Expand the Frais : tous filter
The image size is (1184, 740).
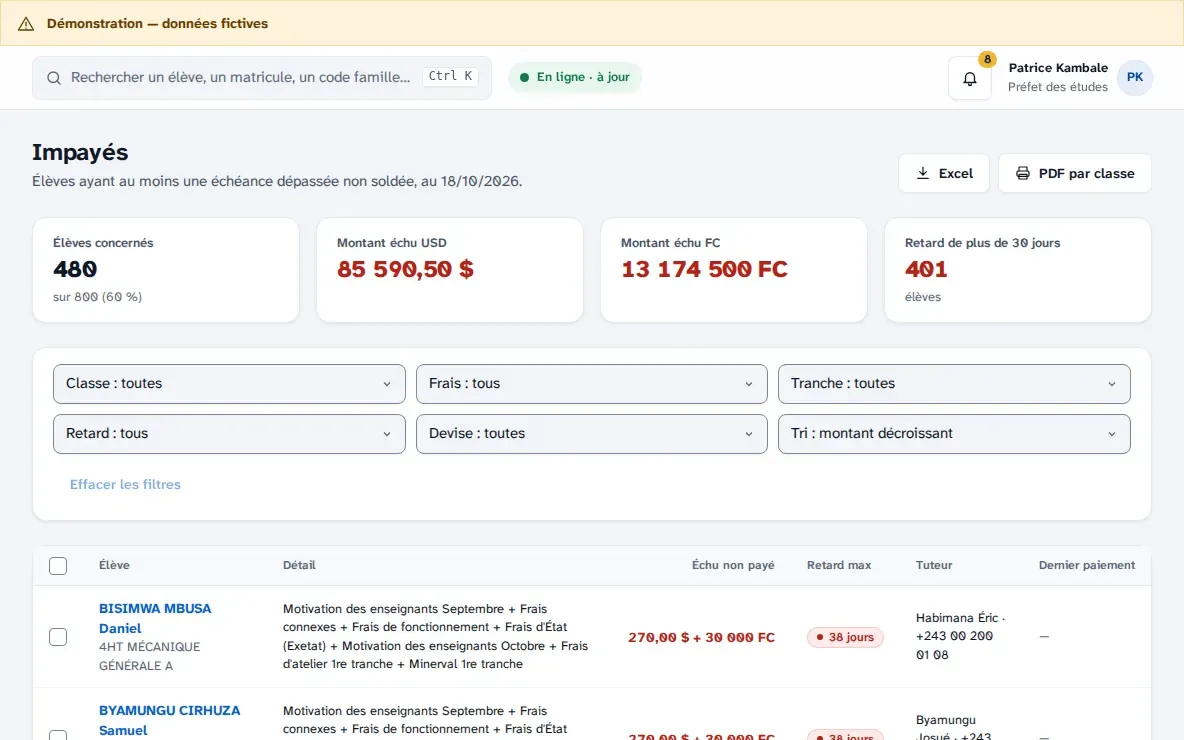591,384
